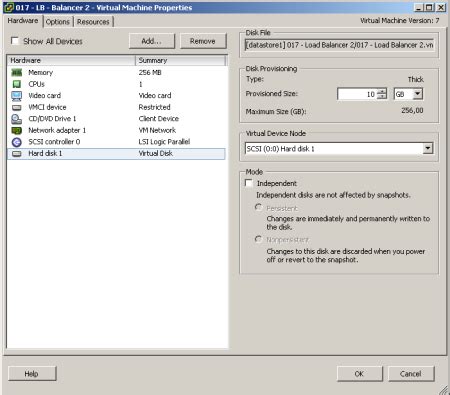Select the Hard disk 1 row
450x395 pixels.
(x=116, y=154)
